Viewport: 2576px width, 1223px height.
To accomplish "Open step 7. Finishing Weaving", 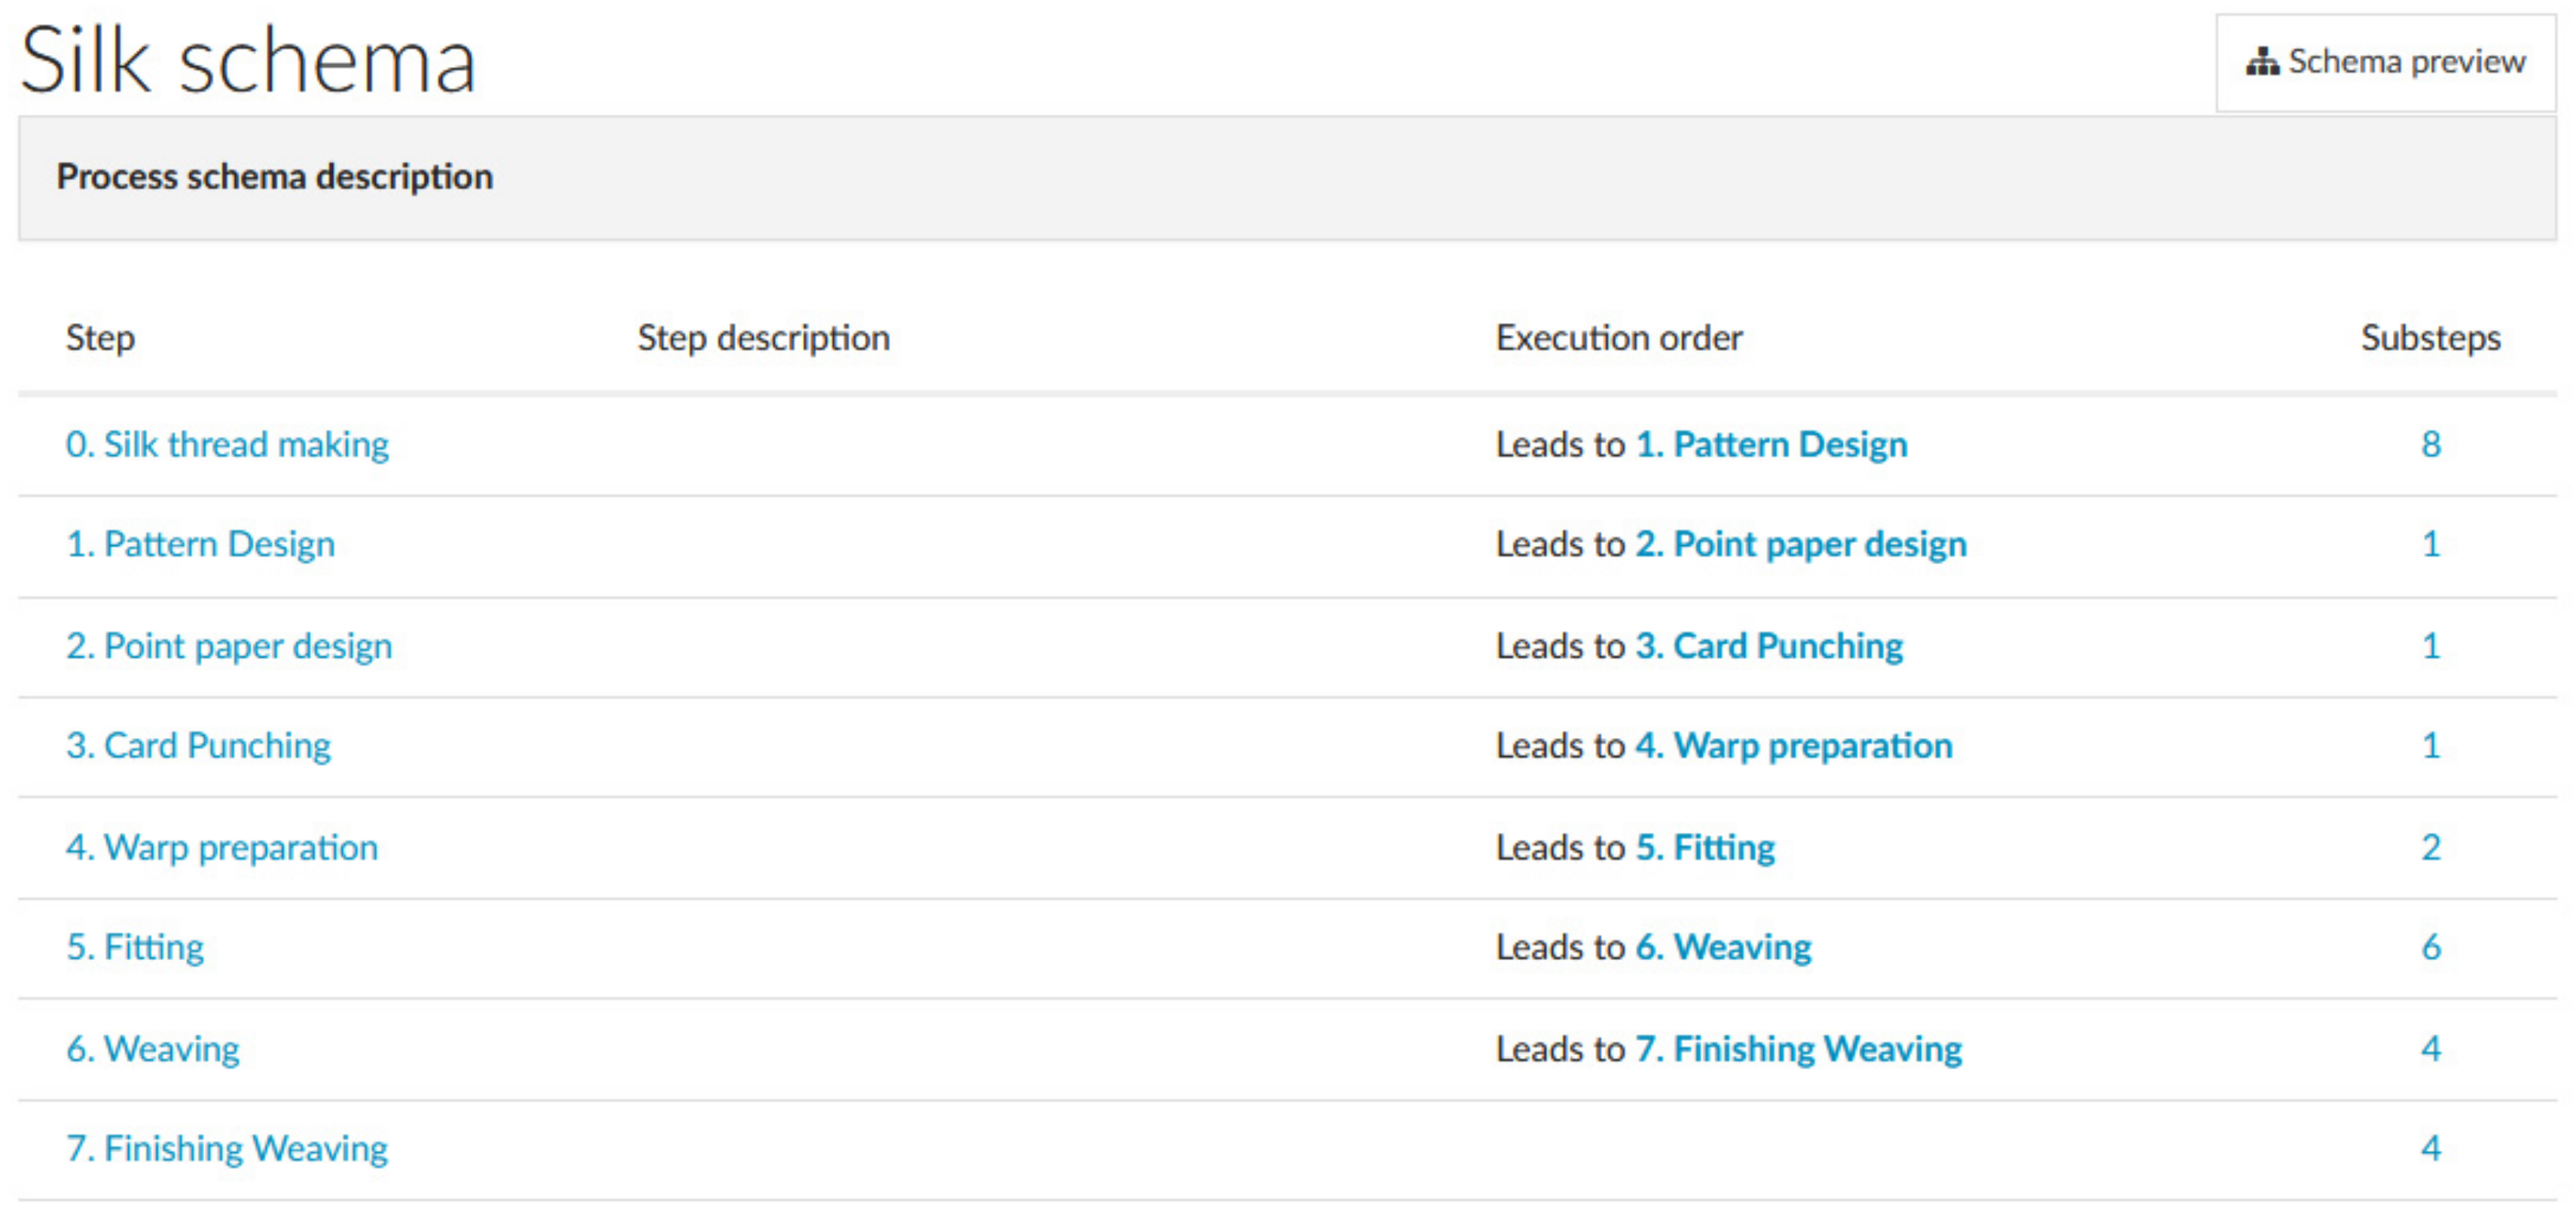I will pos(227,1149).
